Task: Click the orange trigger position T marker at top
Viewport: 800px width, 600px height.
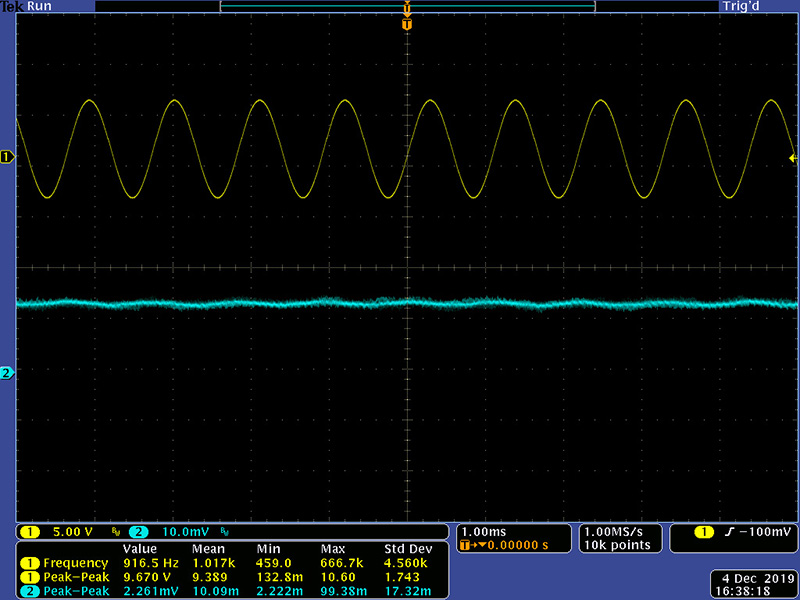Action: point(407,24)
